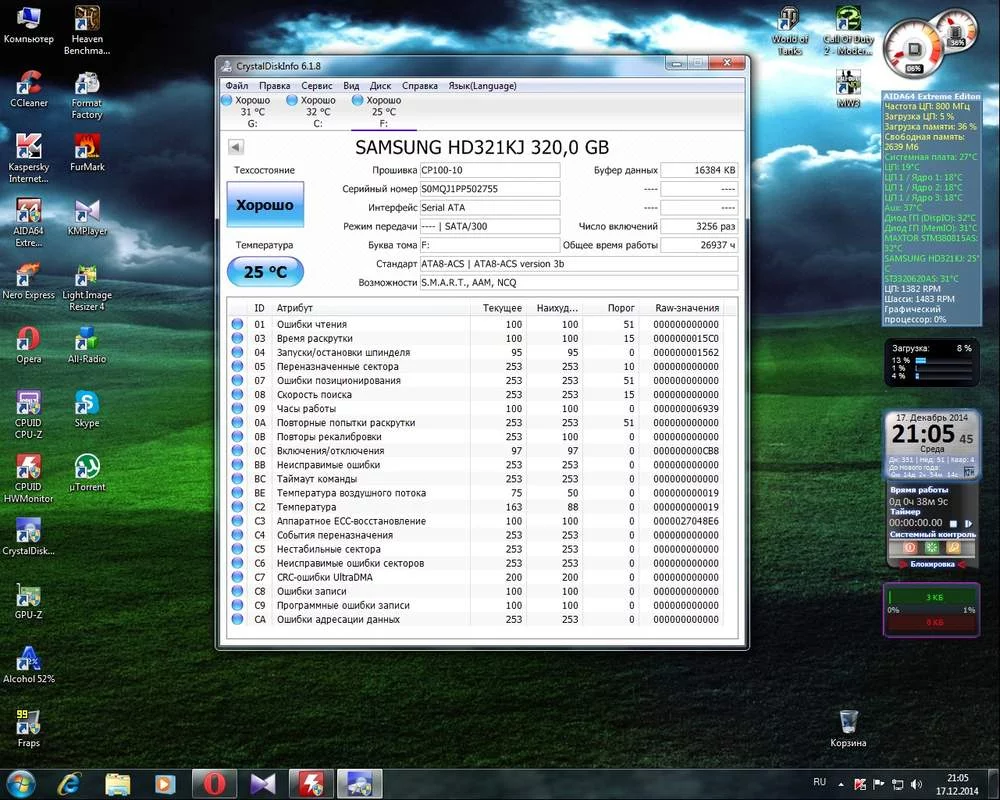Select disk G: tab at 31 °C
1000x800 pixels.
252,111
